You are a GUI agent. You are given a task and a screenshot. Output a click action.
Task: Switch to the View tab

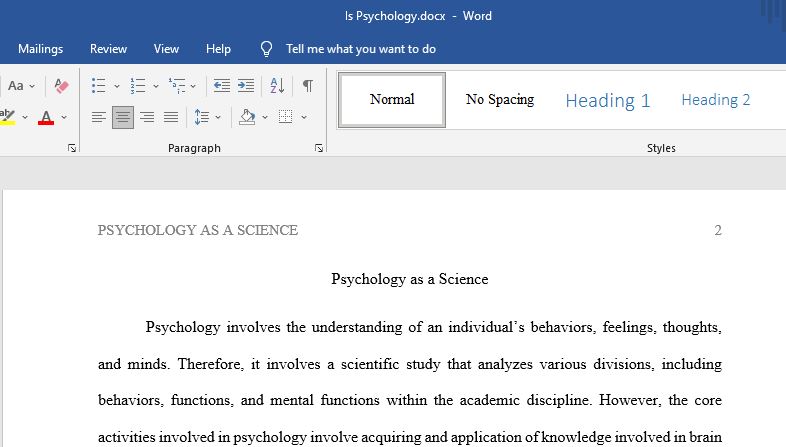tap(166, 49)
